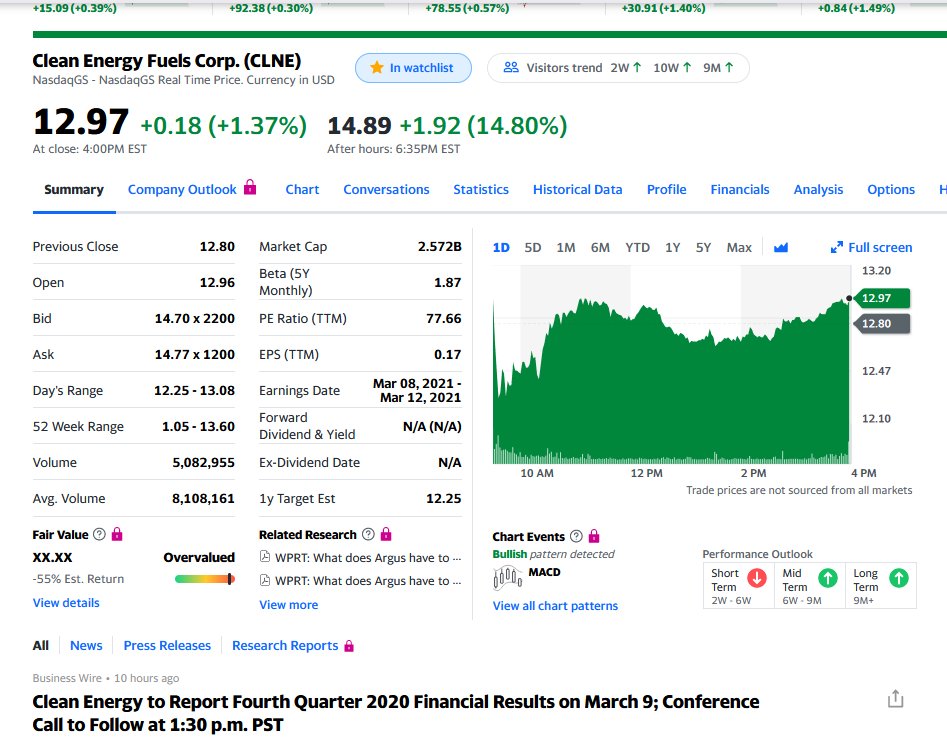The width and height of the screenshot is (947, 743).
Task: Click the 12.97 current price chart label
Action: [881, 298]
